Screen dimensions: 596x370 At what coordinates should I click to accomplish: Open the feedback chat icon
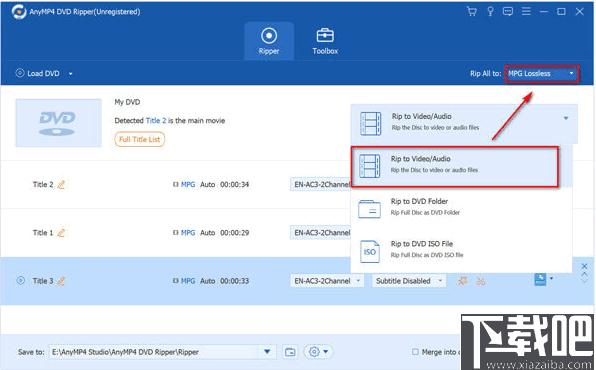point(508,11)
